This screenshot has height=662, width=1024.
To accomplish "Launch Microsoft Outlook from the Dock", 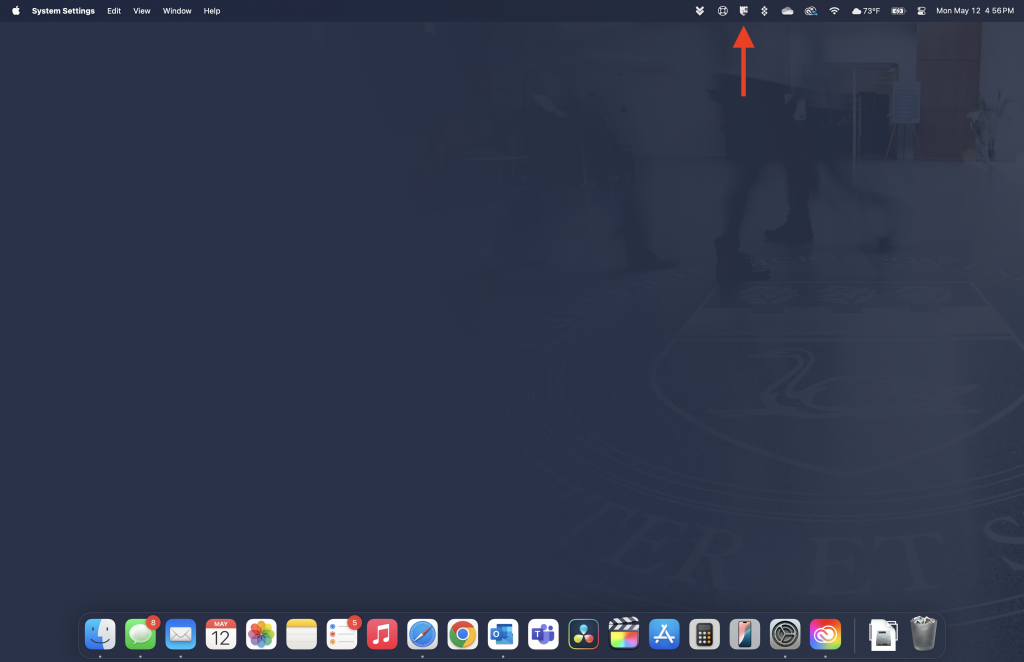I will coord(502,634).
